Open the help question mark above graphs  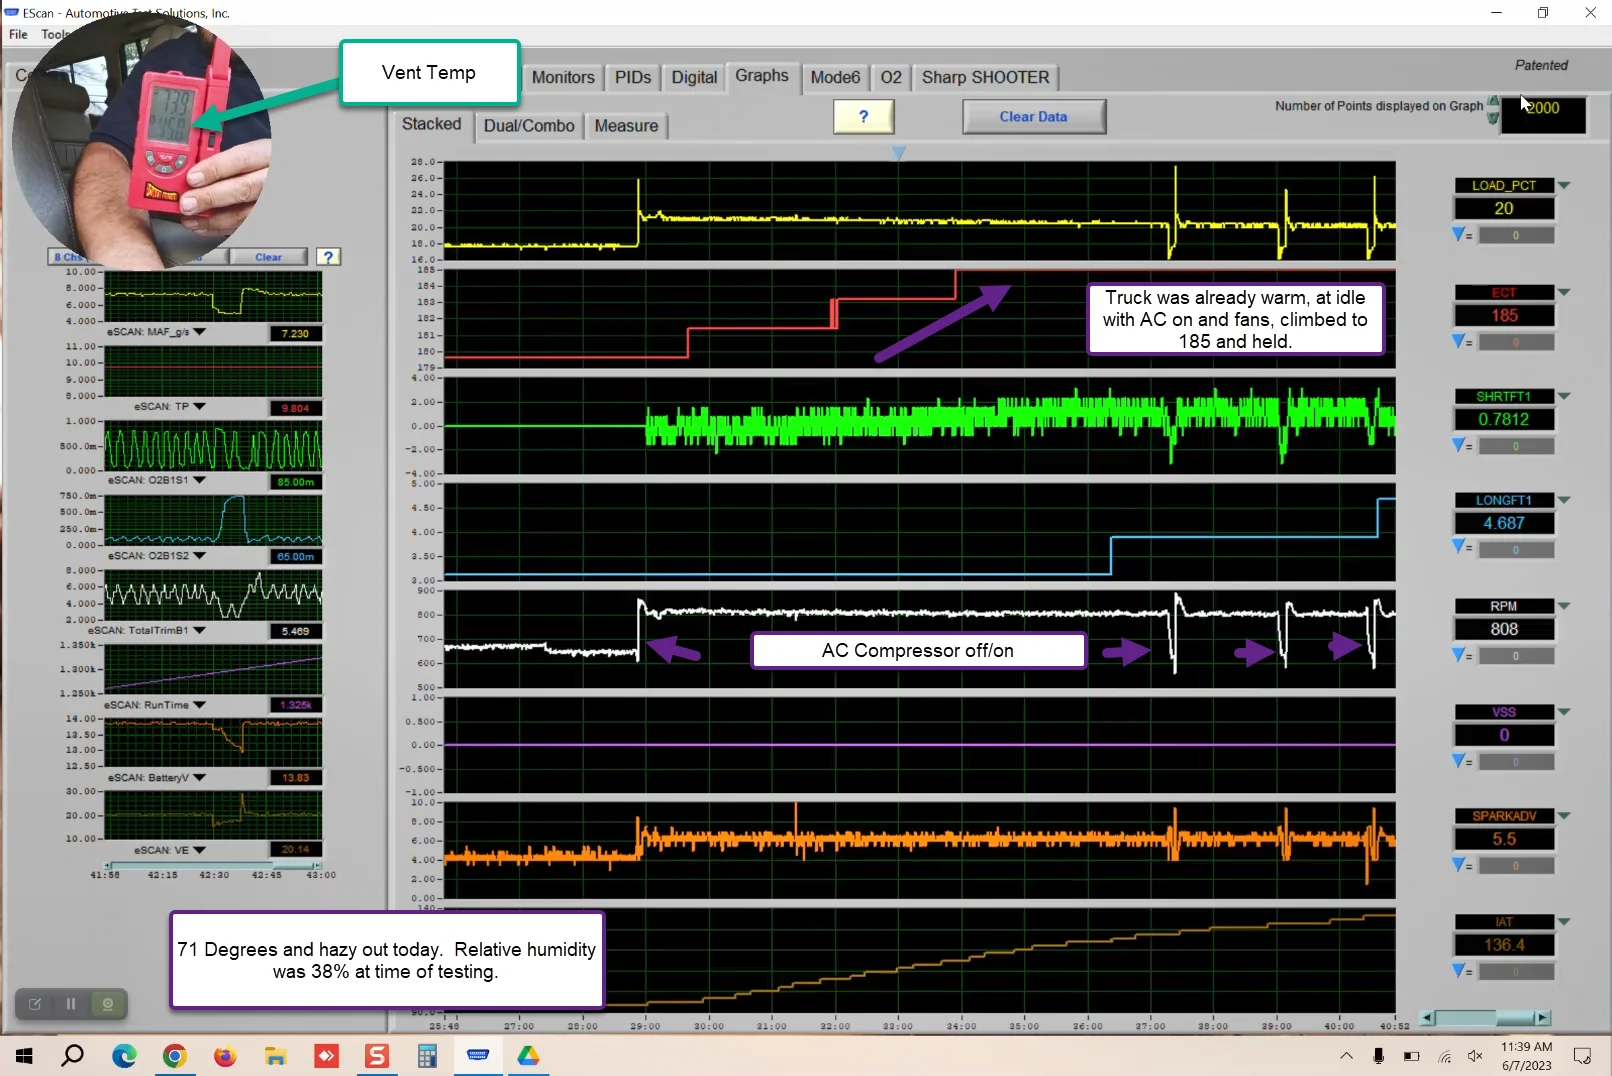(x=863, y=117)
